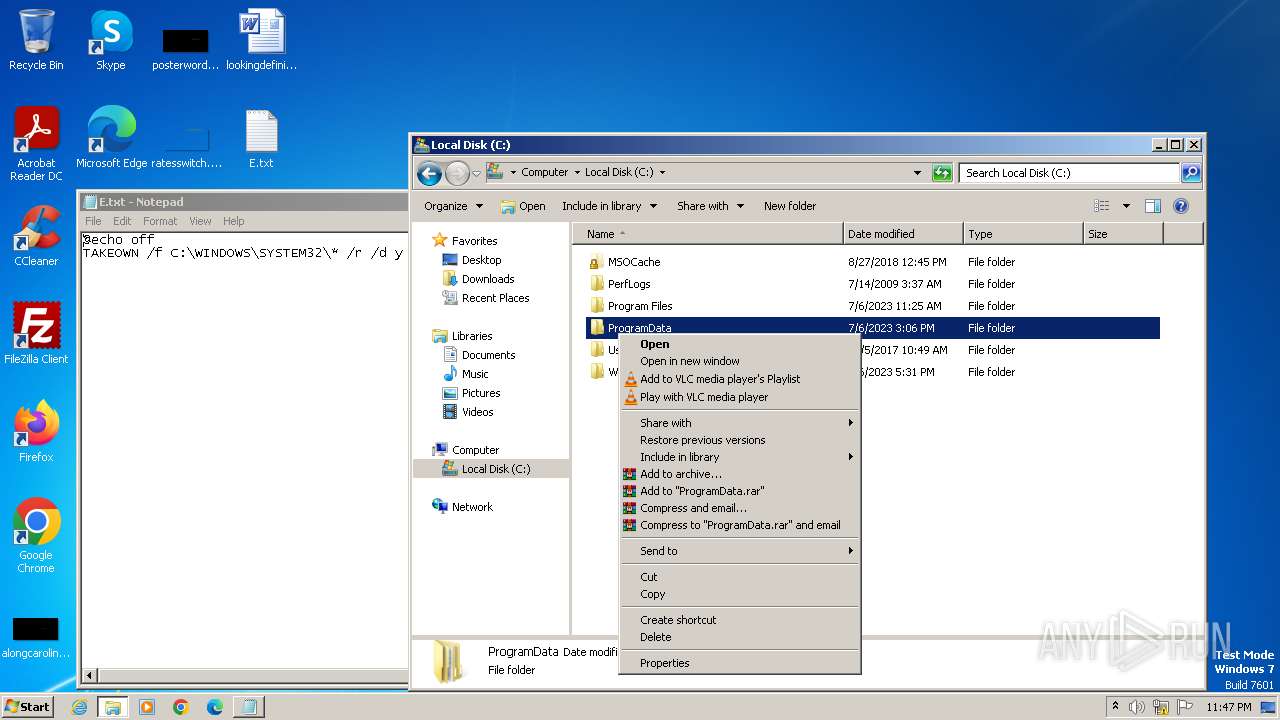
Task: Select Add to VLC media player's Playlist
Action: (740, 379)
